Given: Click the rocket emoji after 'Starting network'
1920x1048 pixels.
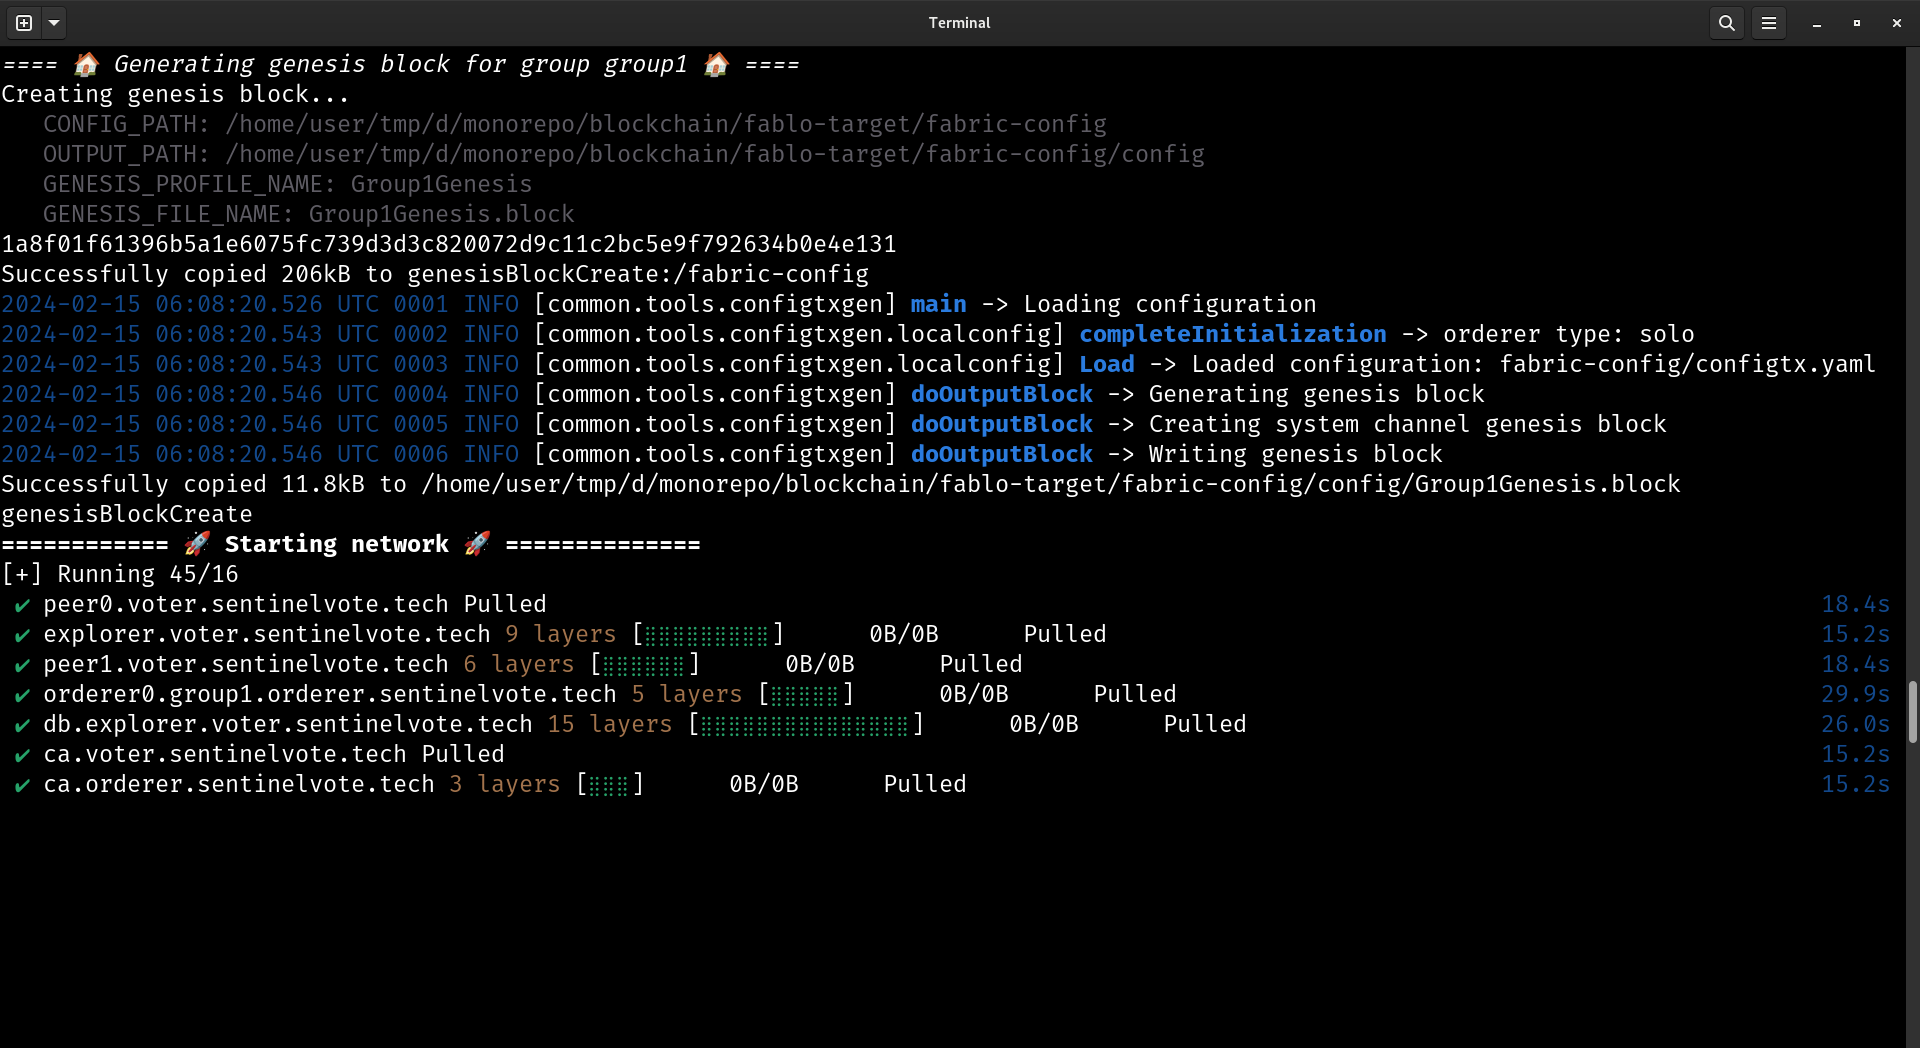Looking at the screenshot, I should point(477,543).
